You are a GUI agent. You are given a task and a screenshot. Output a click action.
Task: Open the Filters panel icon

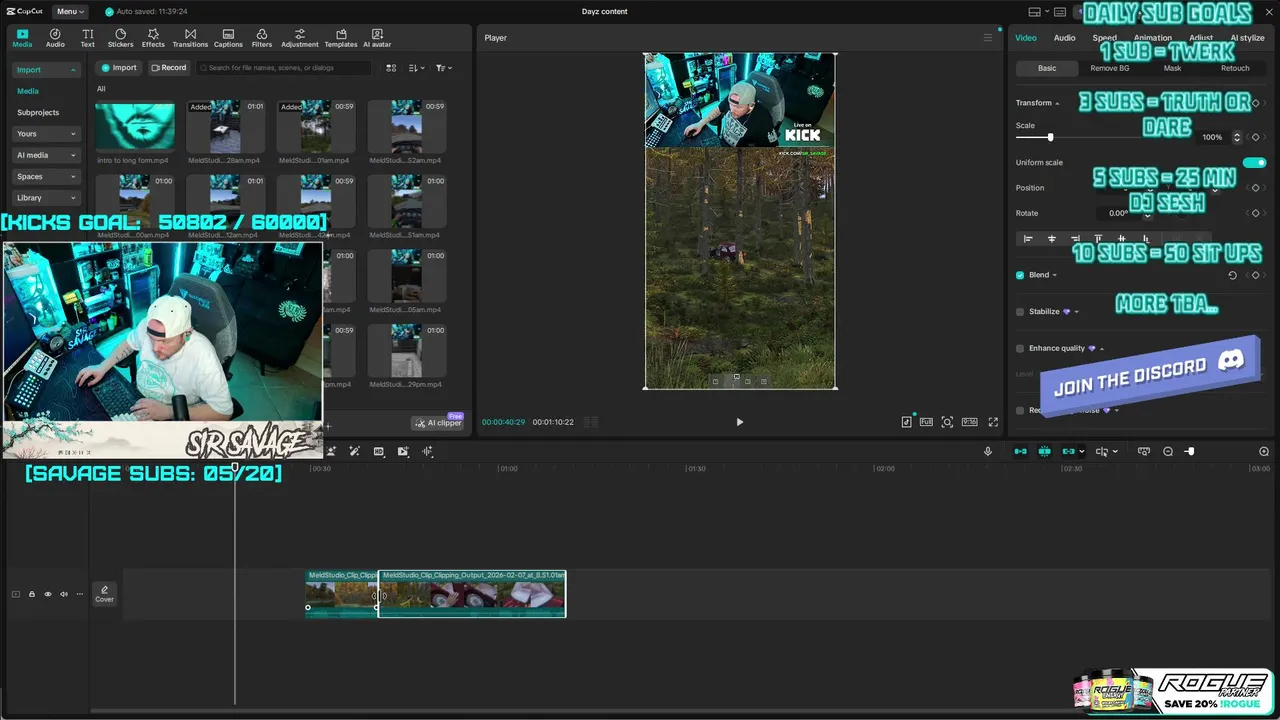(262, 38)
